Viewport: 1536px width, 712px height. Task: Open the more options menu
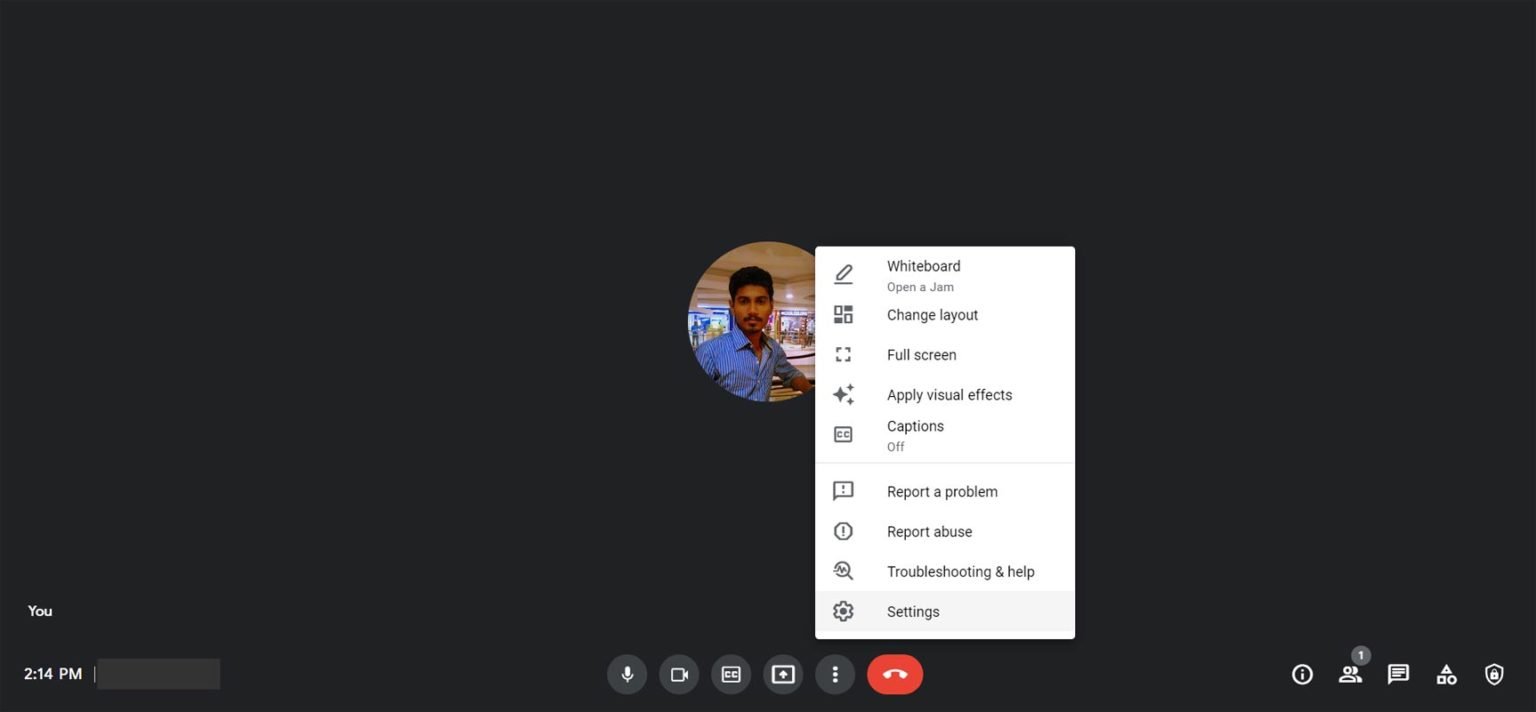[835, 674]
